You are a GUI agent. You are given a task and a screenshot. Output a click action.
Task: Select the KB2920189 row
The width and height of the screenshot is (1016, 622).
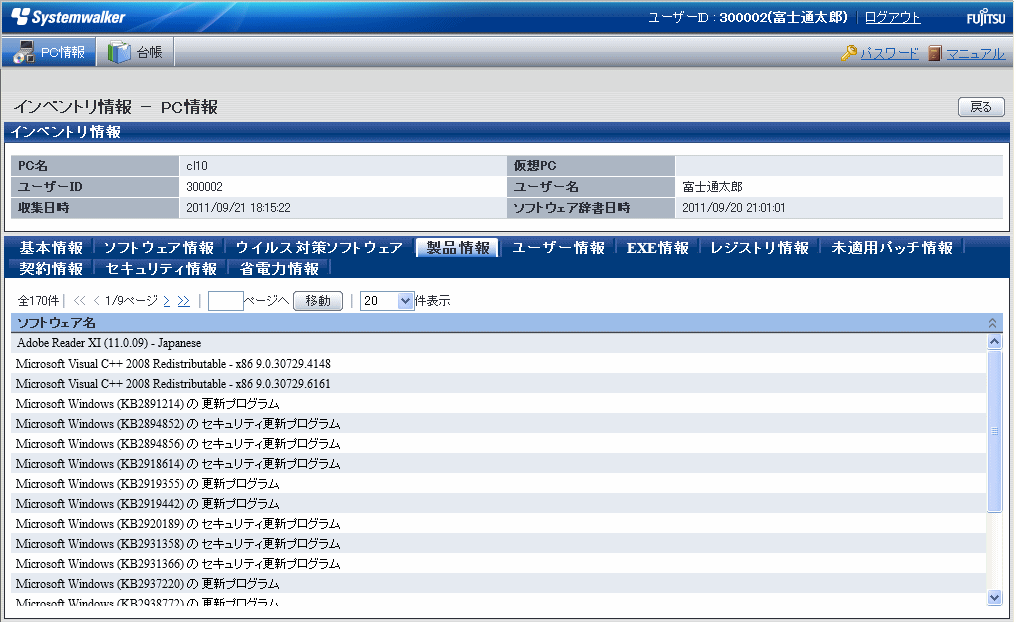499,524
